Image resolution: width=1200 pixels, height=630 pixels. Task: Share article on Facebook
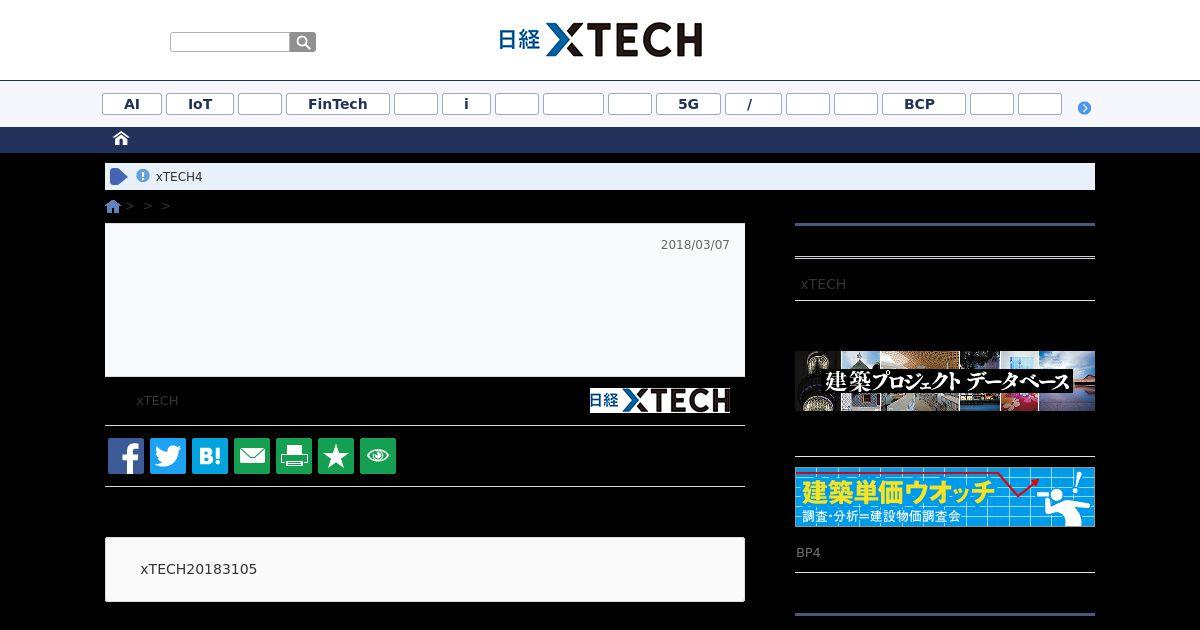pyautogui.click(x=126, y=456)
